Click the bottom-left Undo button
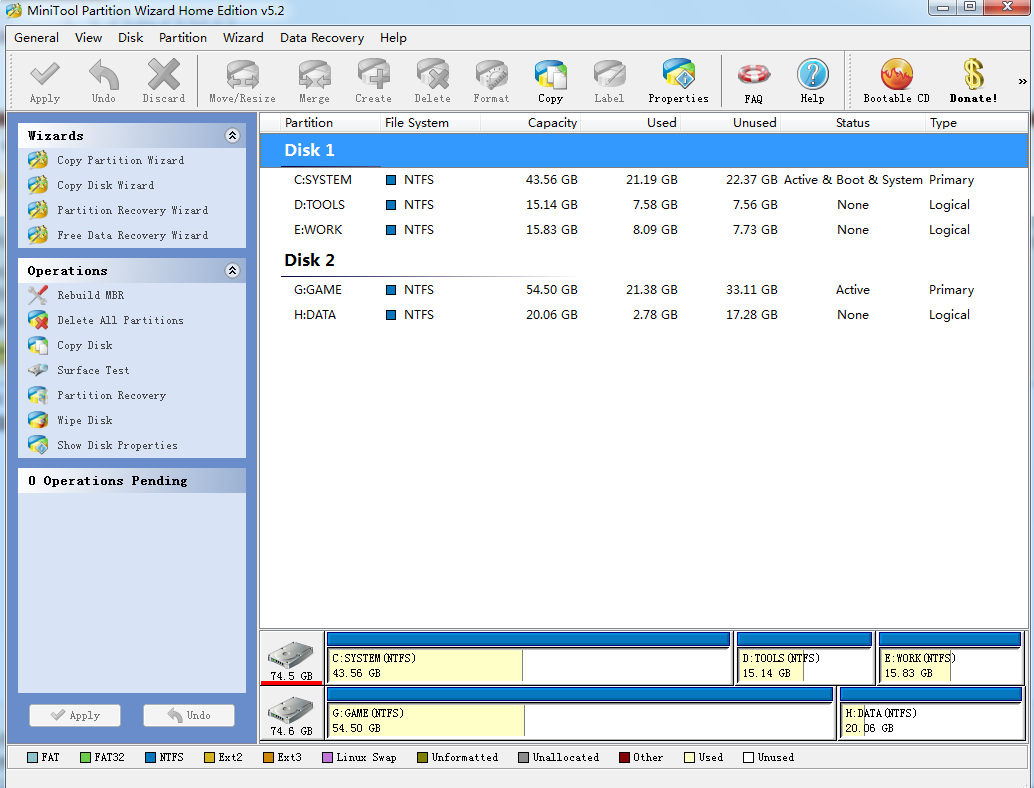Screen dimensions: 1034x788 coord(189,715)
